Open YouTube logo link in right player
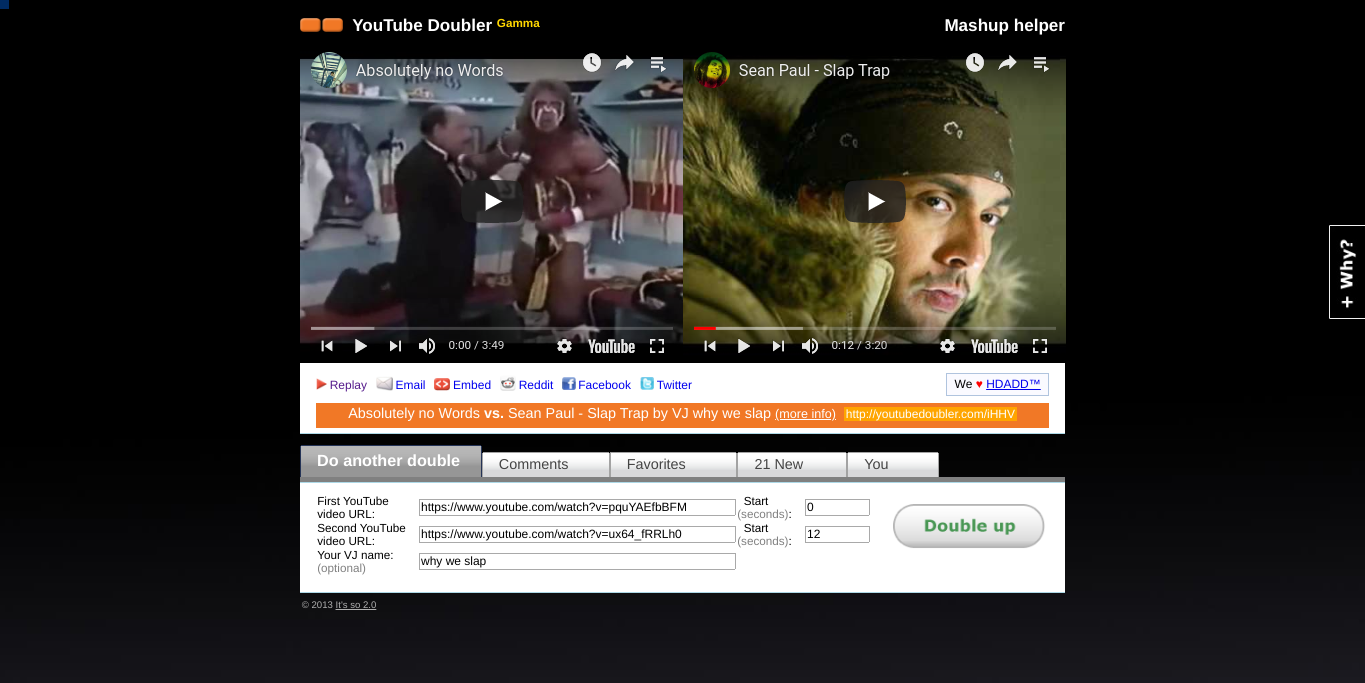 click(x=994, y=346)
